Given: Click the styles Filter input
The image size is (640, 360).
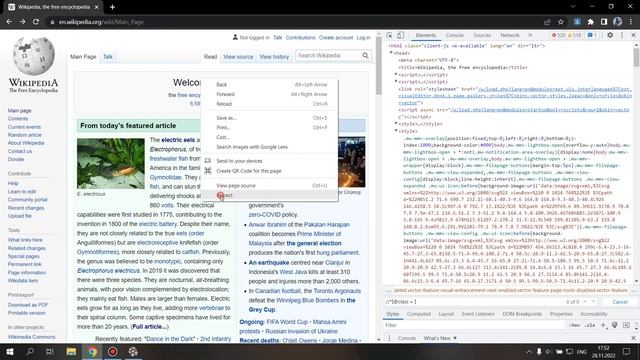Looking at the screenshot, I should tap(473, 325).
